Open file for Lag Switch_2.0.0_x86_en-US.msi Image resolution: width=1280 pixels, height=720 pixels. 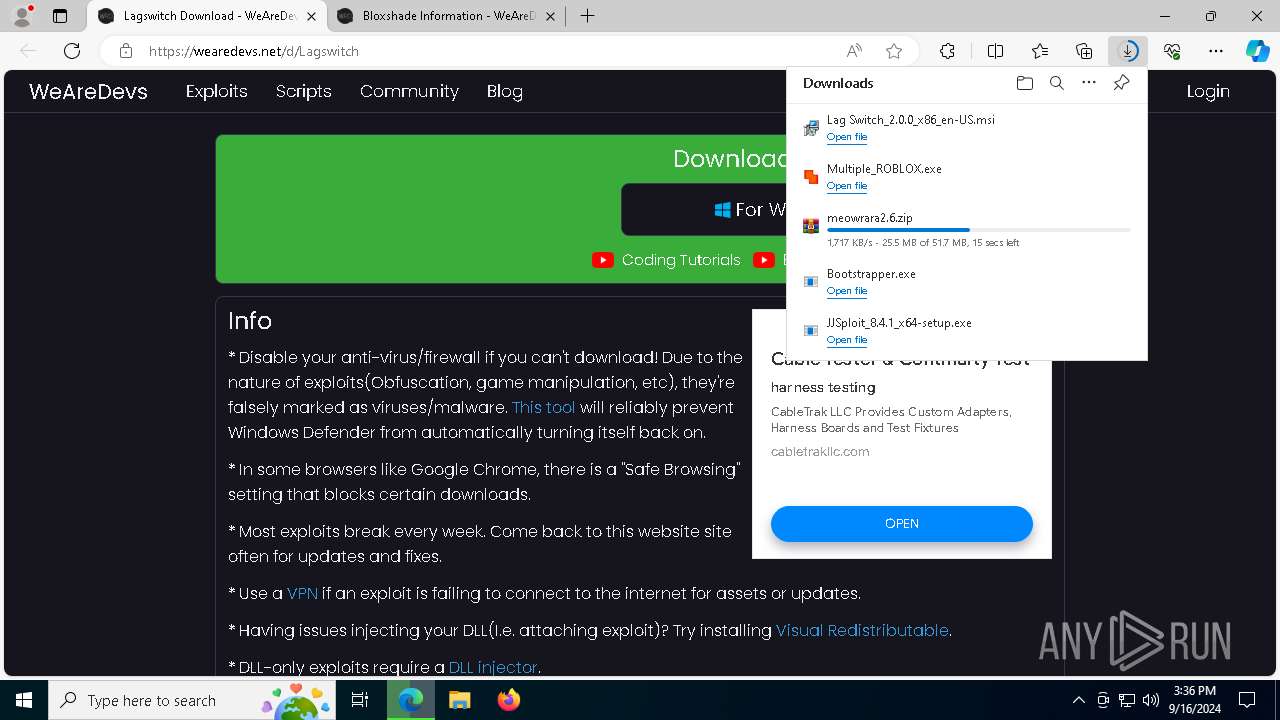(x=847, y=137)
